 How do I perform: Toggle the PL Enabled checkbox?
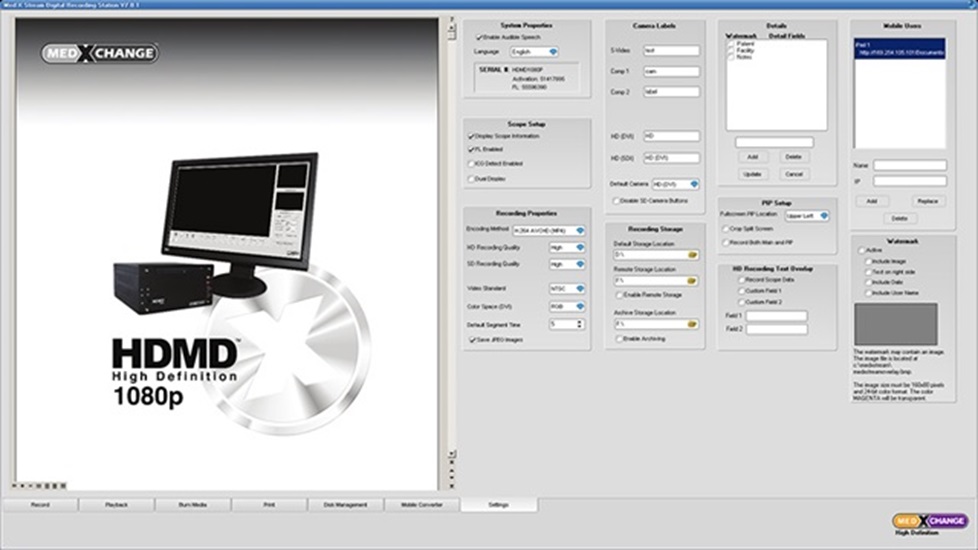click(x=472, y=150)
